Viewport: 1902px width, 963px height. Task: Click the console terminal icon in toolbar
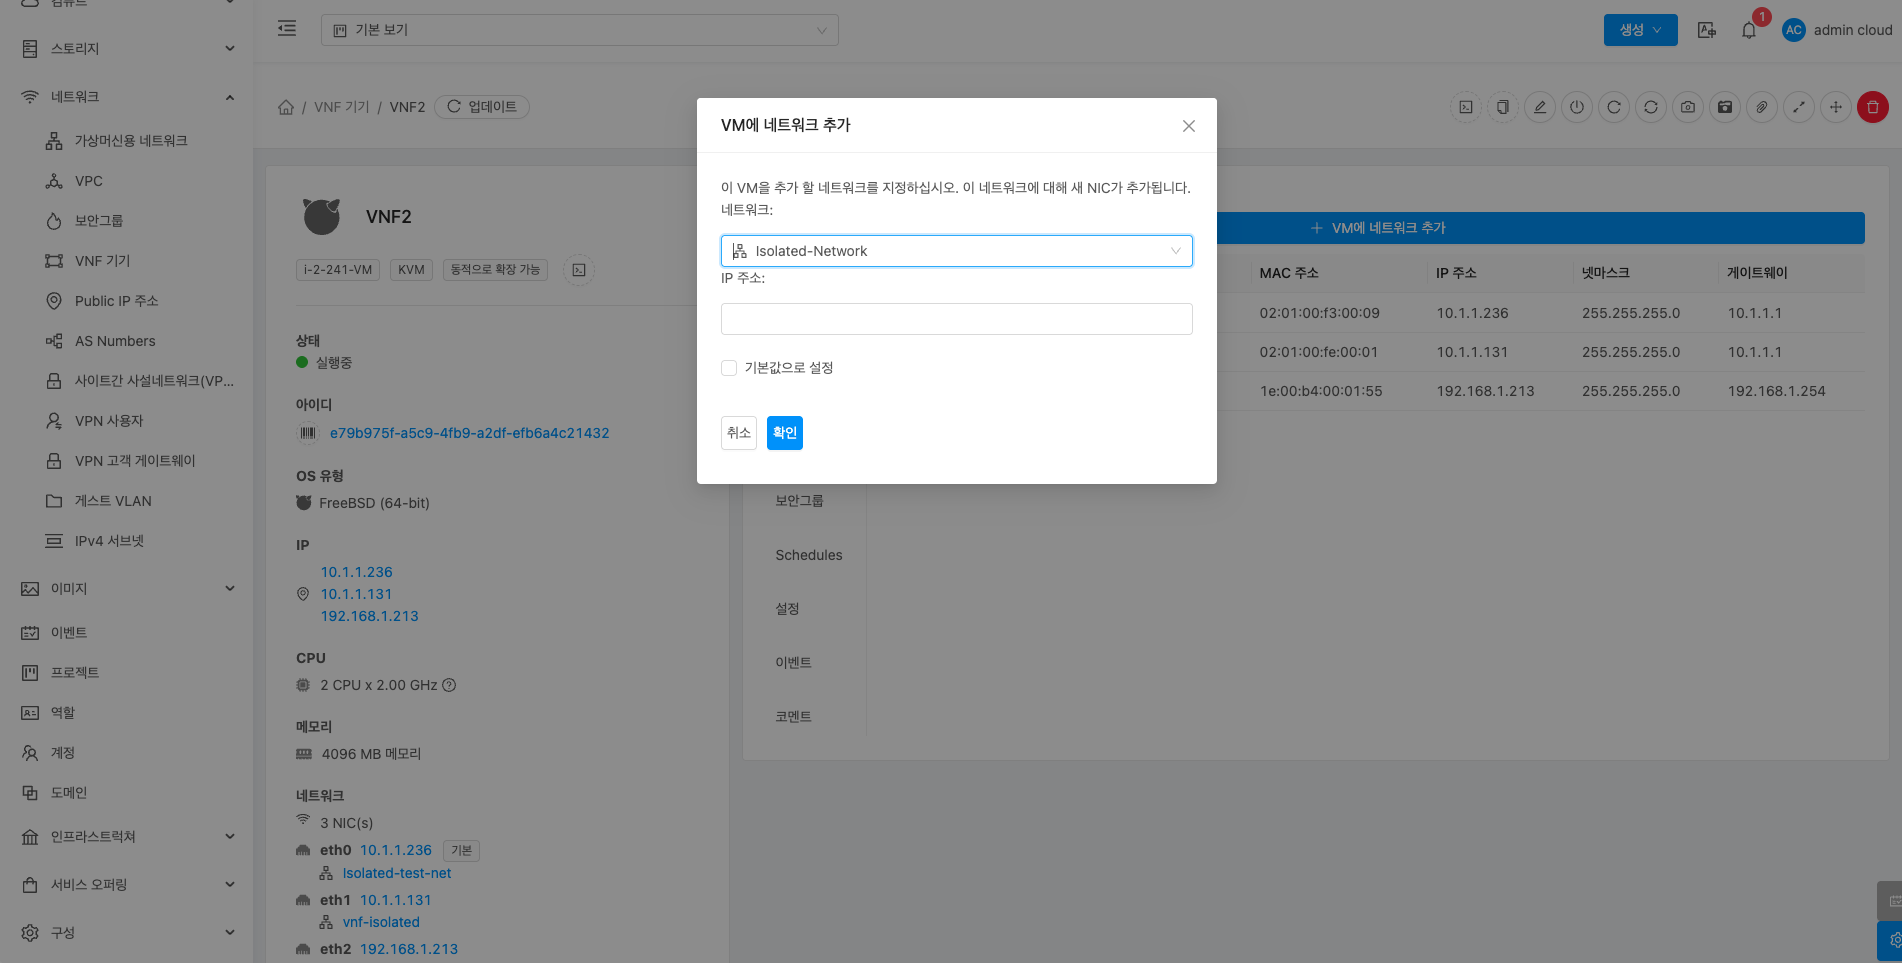tap(1466, 107)
